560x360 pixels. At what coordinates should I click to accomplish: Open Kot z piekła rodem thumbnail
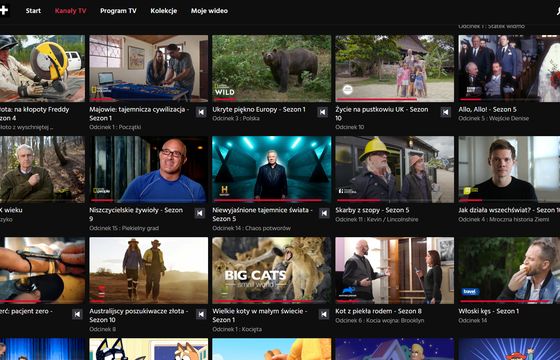395,270
